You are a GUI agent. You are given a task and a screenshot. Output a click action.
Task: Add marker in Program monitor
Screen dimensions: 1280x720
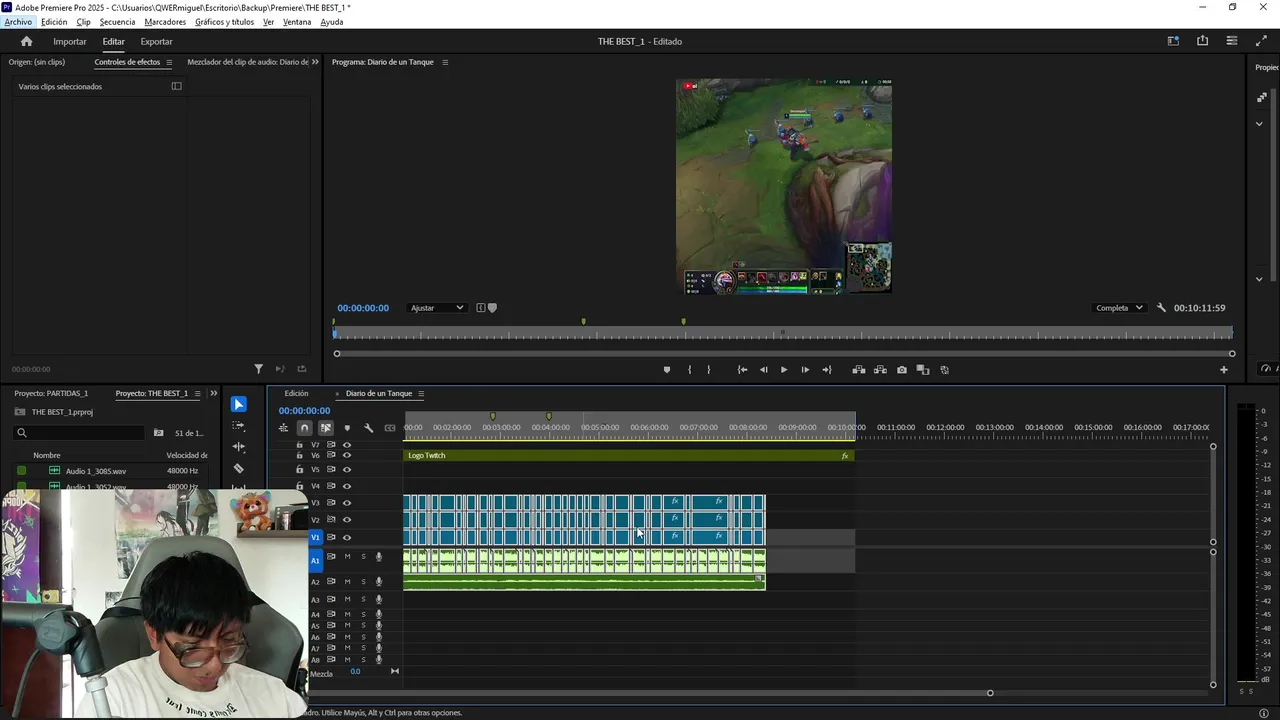coord(667,370)
